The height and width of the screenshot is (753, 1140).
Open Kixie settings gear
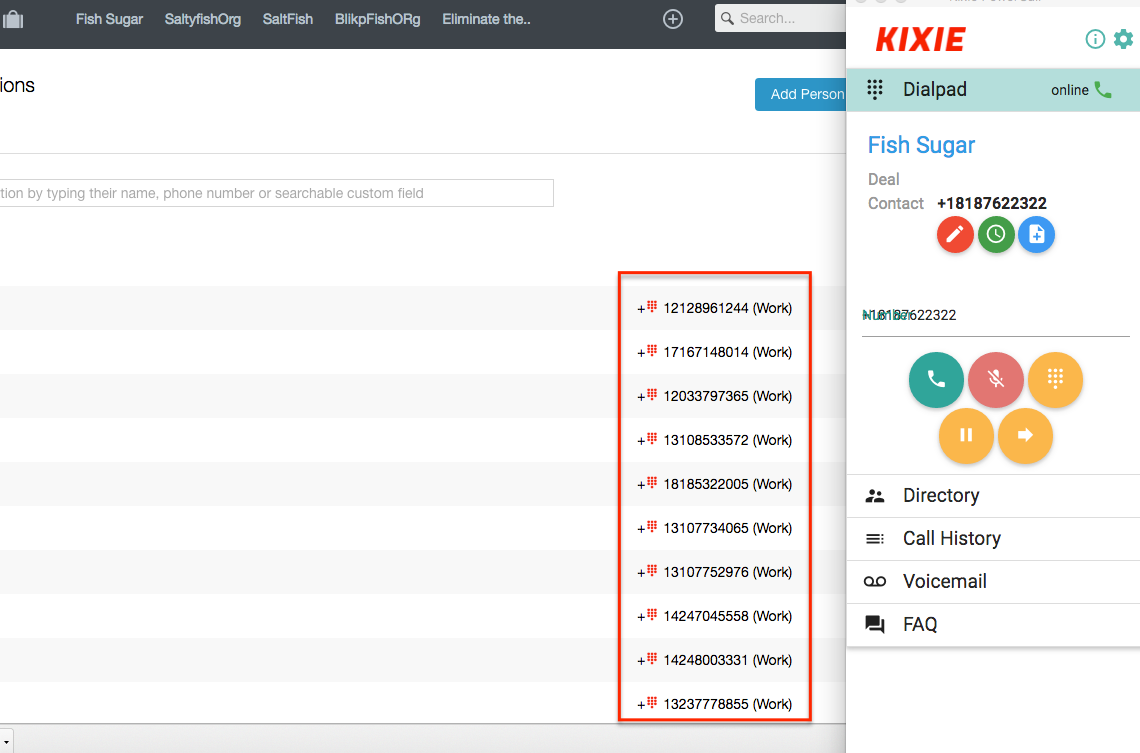pos(1123,39)
